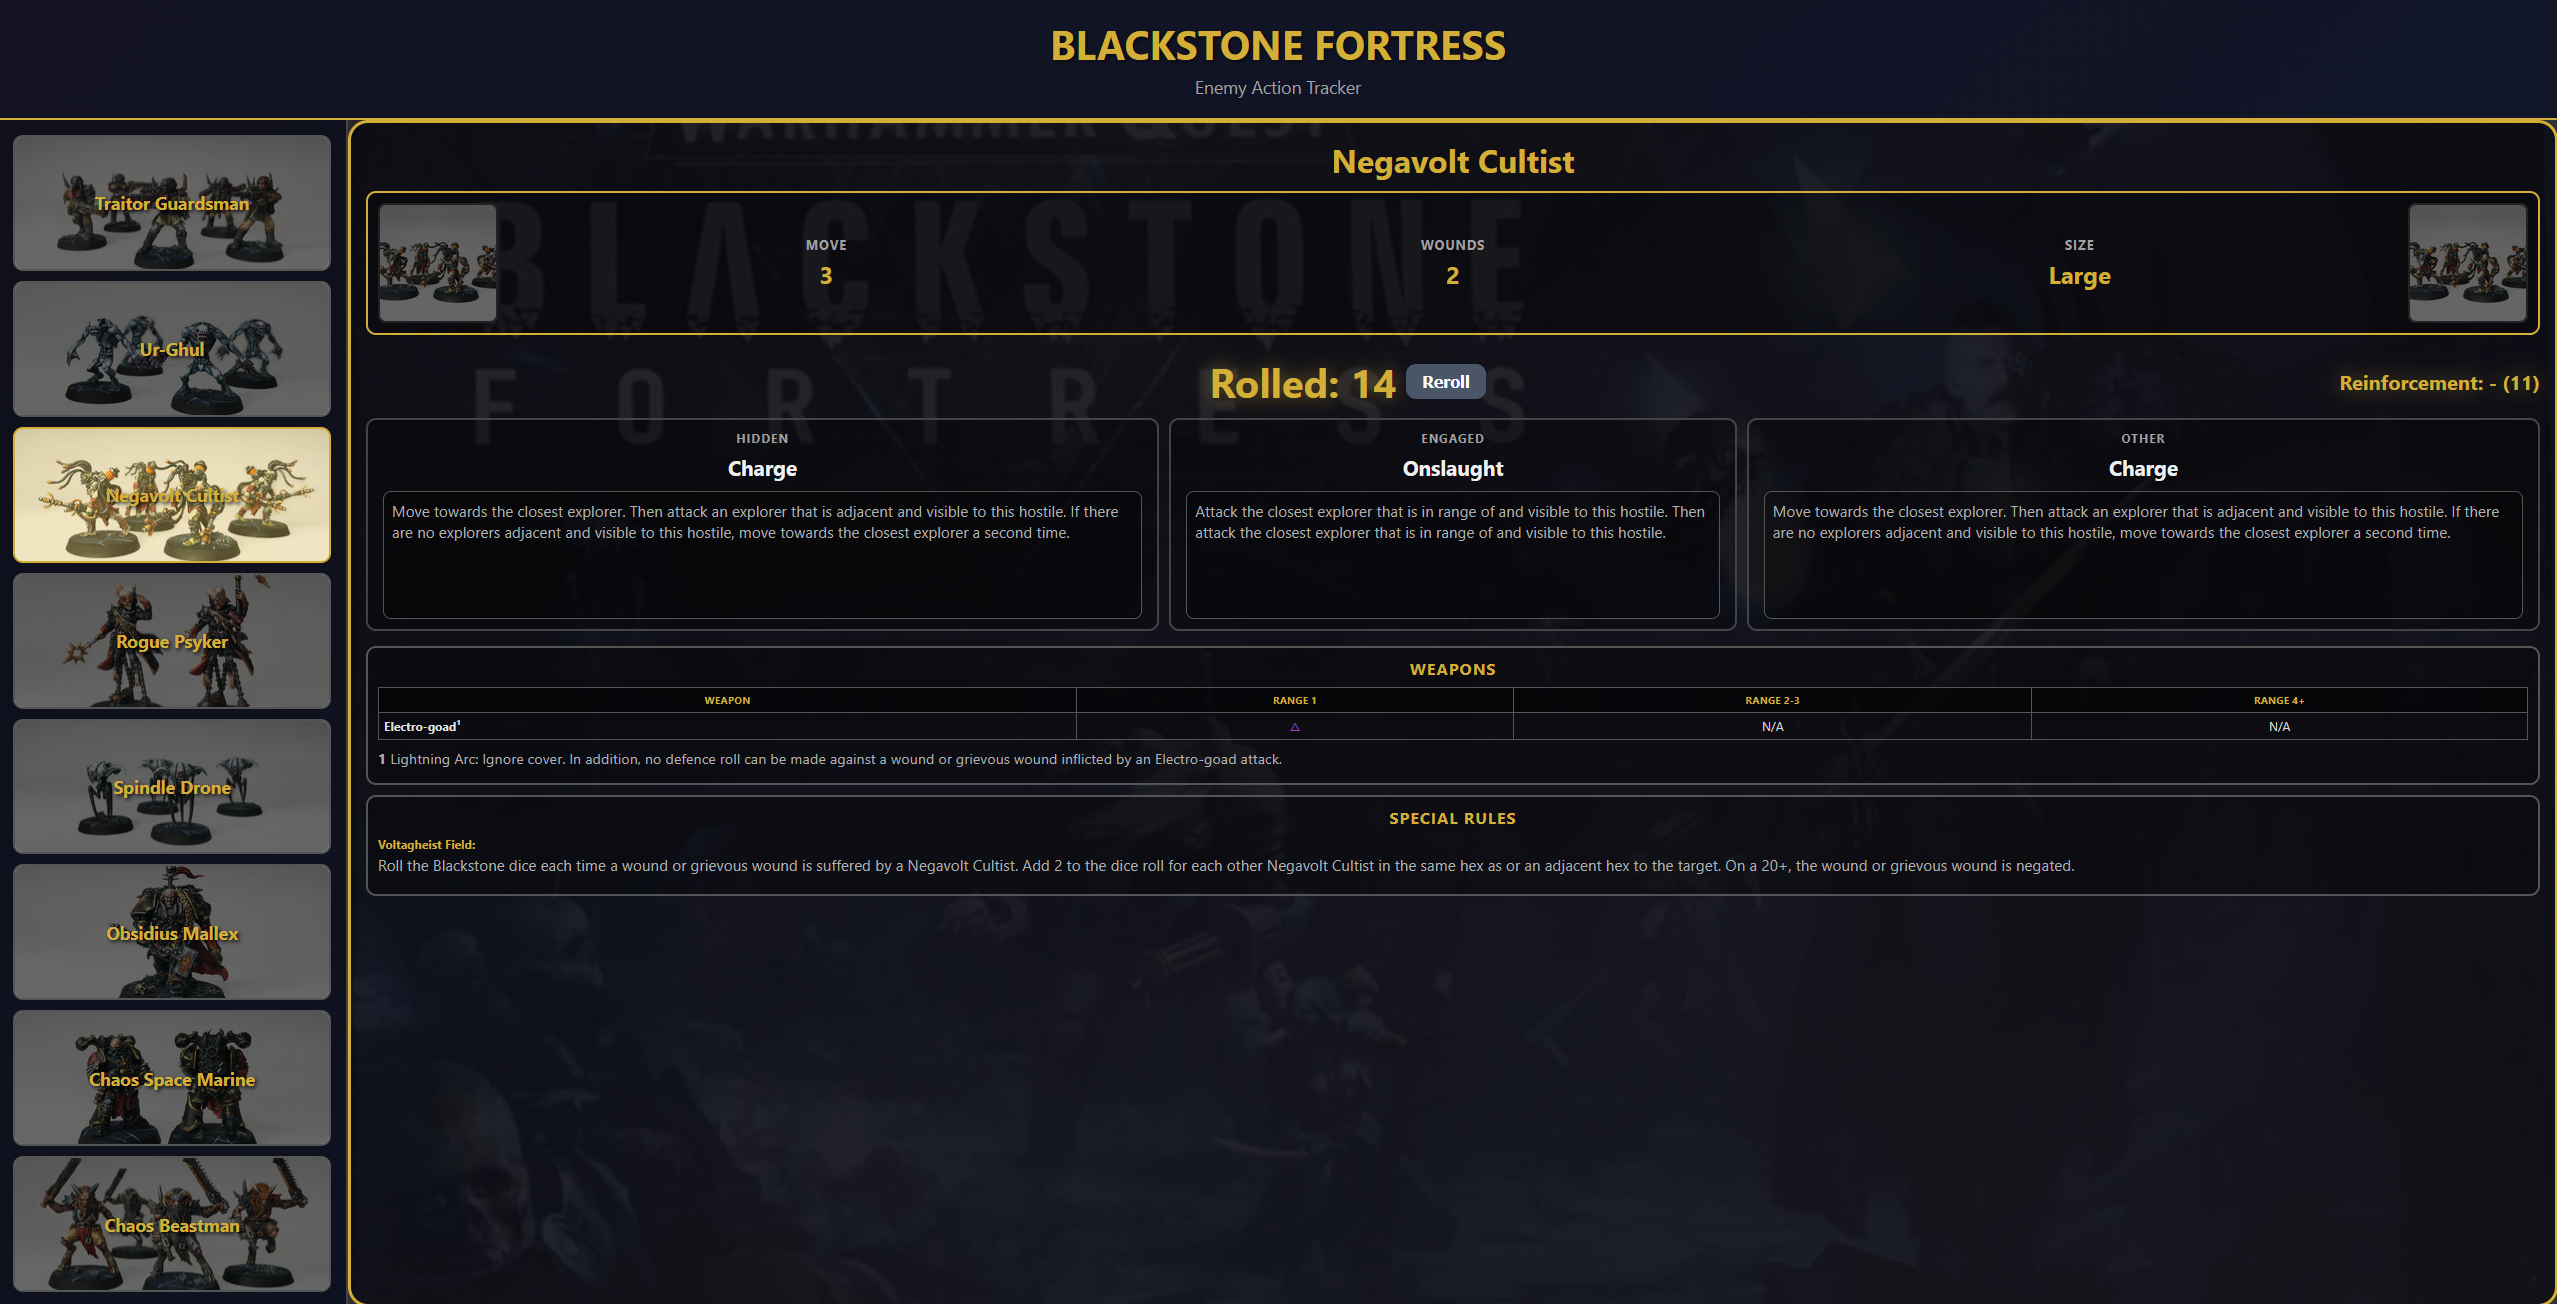Select the Chaos Space Marine card

pyautogui.click(x=172, y=1078)
